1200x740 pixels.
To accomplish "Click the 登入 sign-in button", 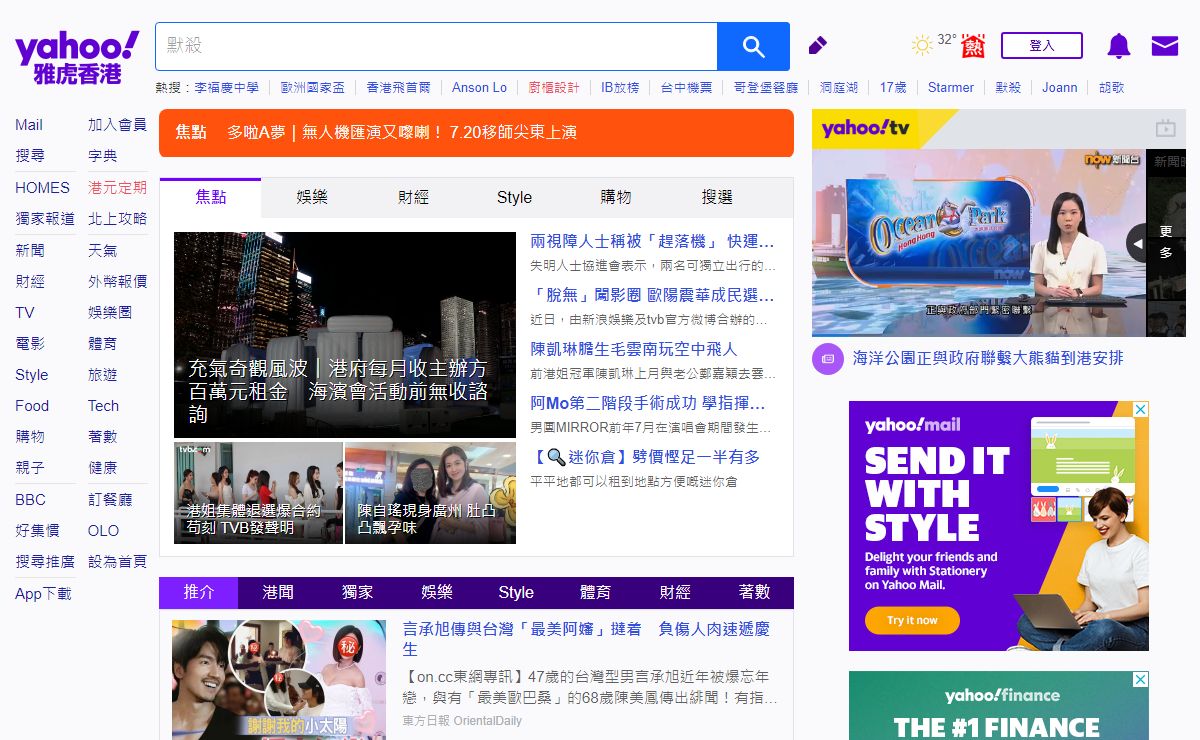I will click(x=1041, y=46).
